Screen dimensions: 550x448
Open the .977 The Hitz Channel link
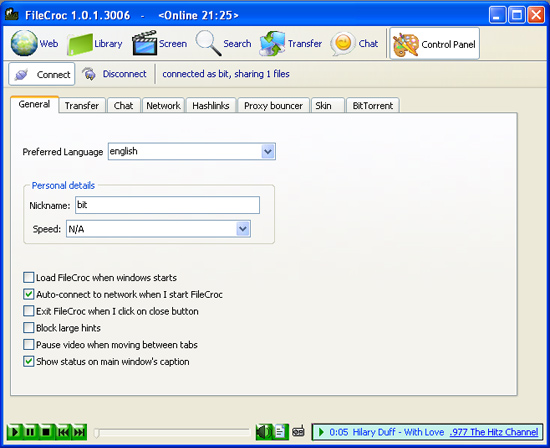(494, 432)
